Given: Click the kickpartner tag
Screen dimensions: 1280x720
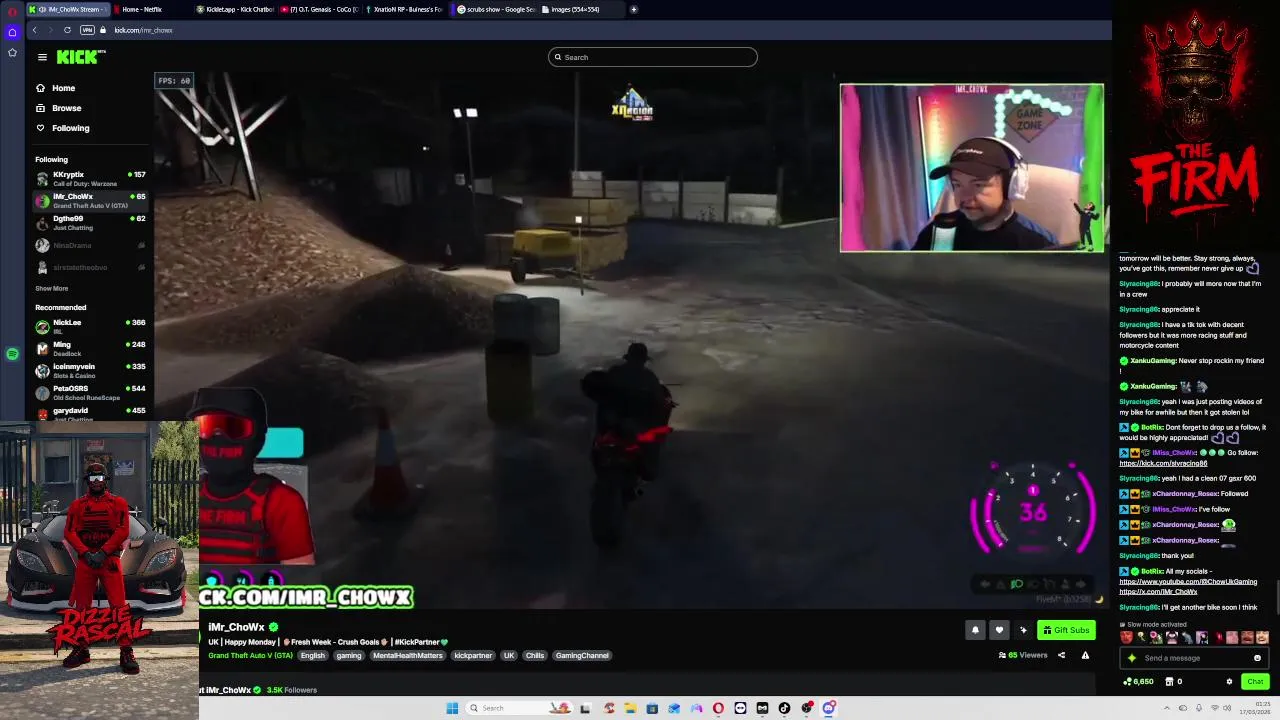Looking at the screenshot, I should click(473, 655).
